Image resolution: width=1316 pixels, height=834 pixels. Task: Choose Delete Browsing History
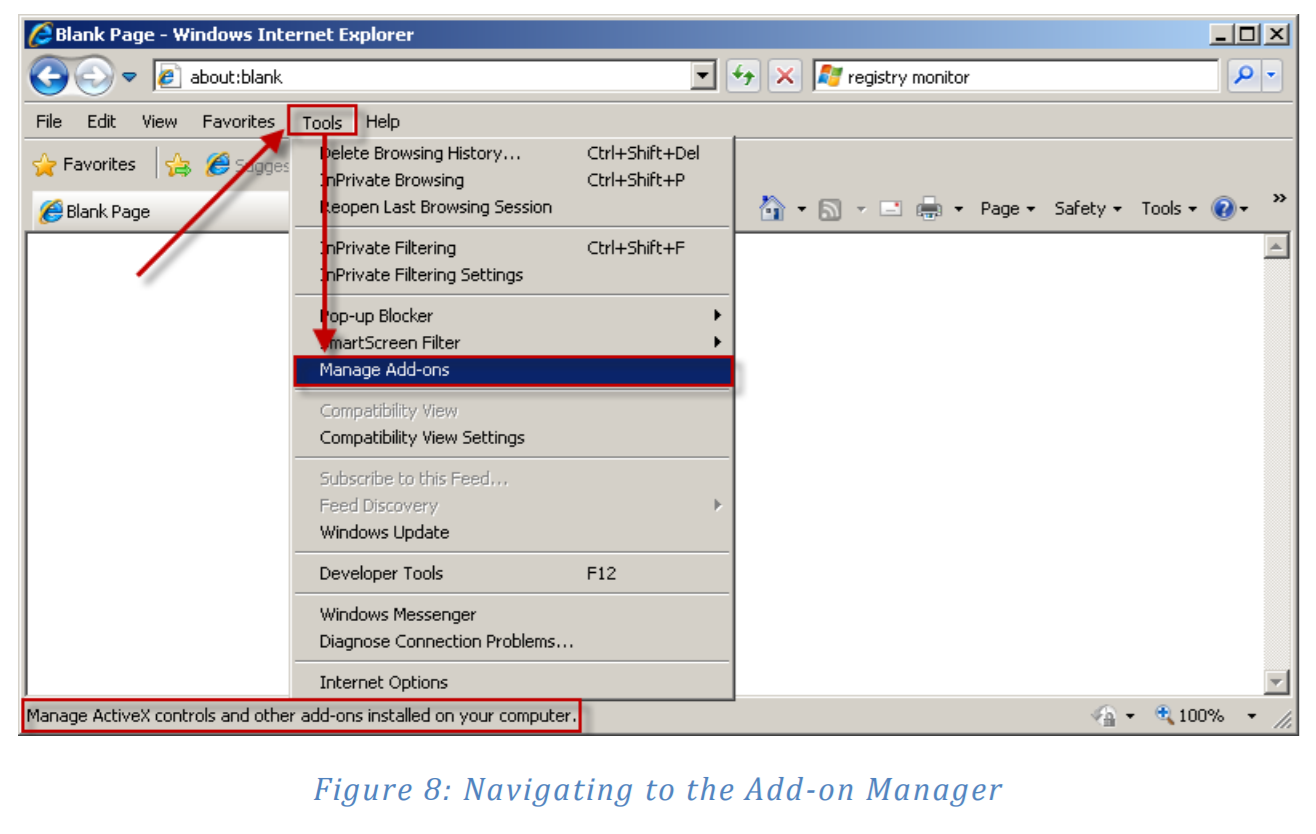point(512,153)
